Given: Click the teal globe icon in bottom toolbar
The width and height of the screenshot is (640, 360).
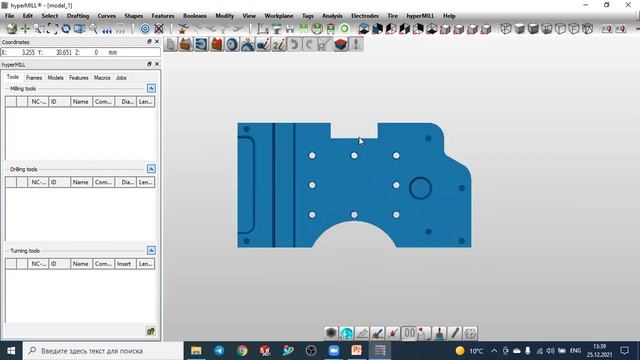Looking at the screenshot, I should click(x=346, y=333).
